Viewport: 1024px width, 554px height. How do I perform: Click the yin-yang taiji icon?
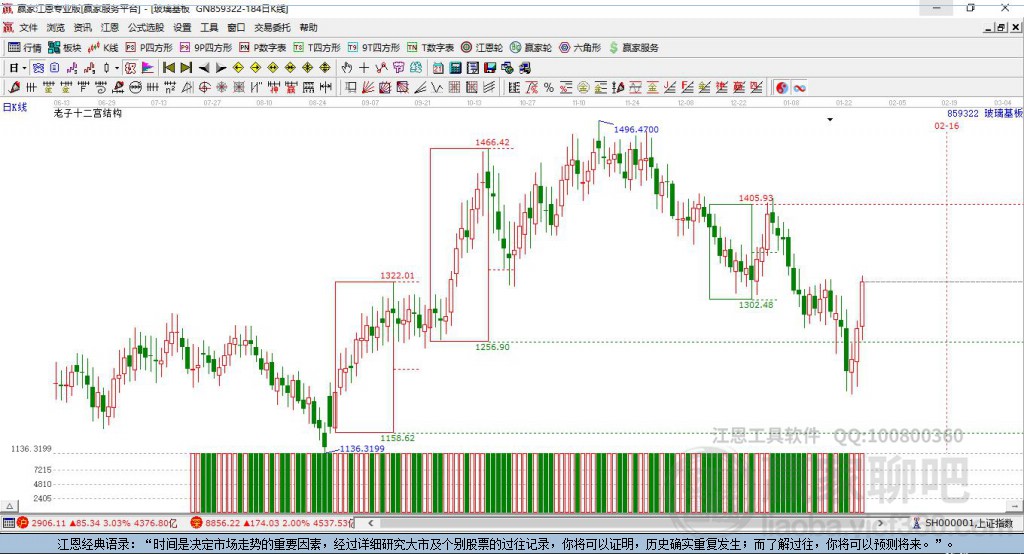782,88
